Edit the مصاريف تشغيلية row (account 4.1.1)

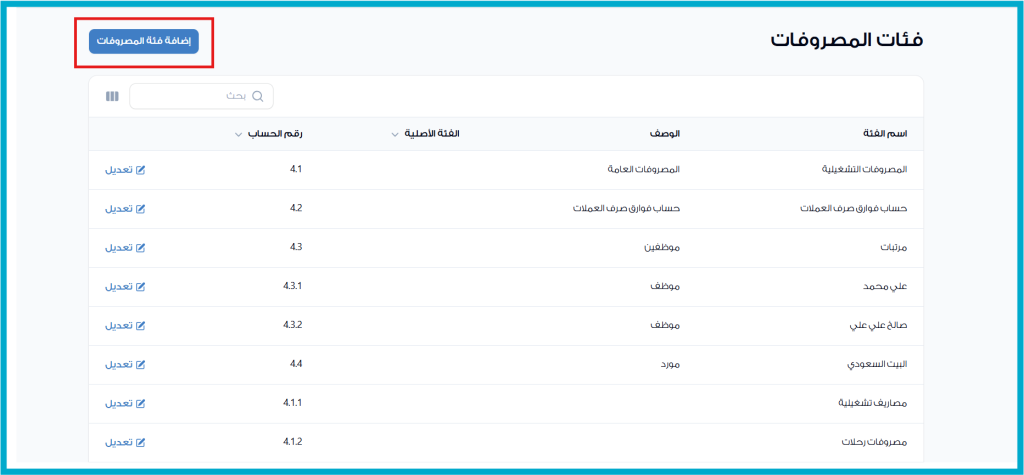pos(125,404)
